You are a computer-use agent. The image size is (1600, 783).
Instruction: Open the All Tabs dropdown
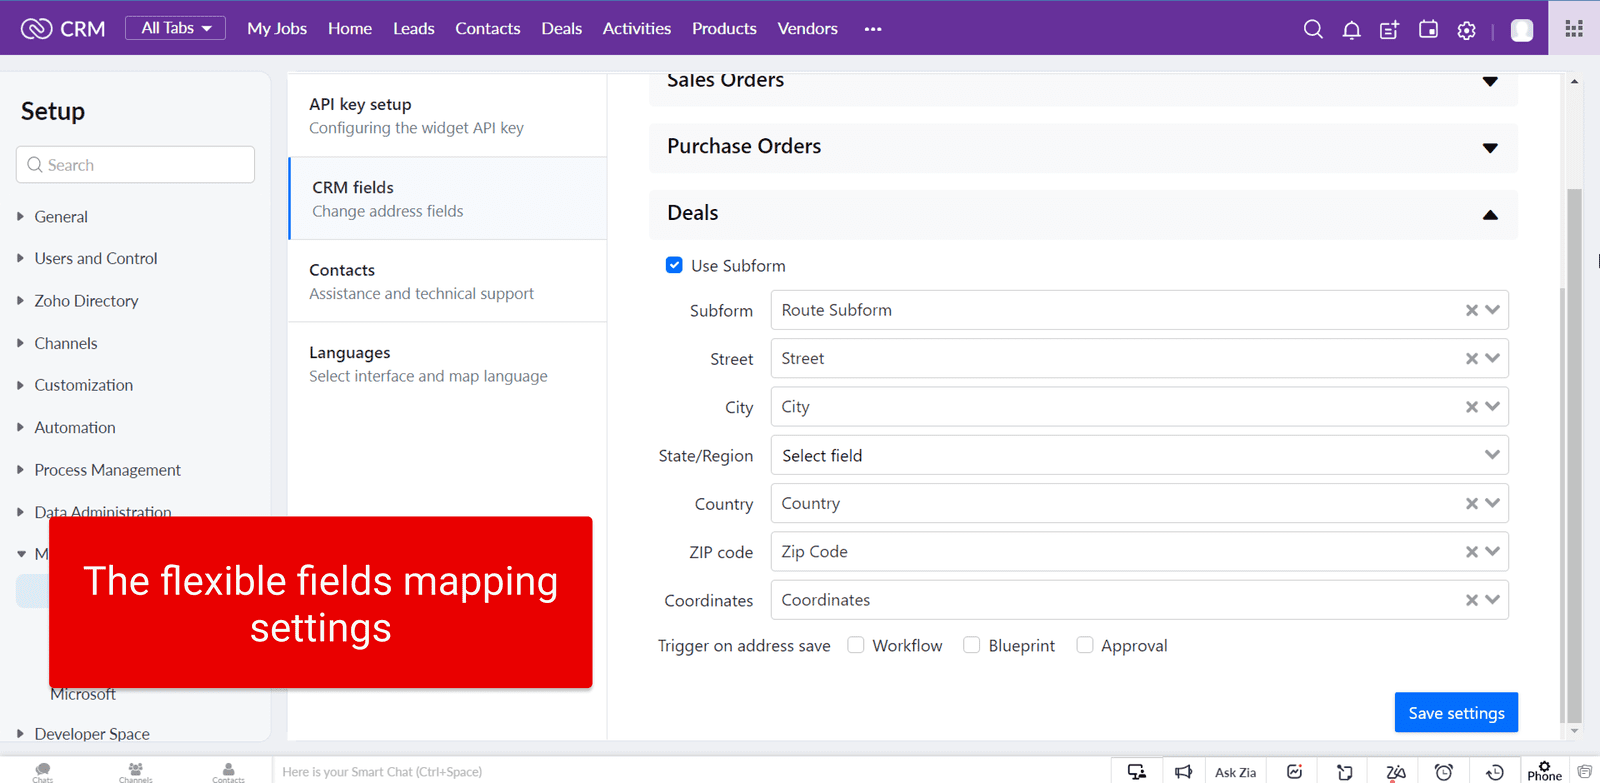pyautogui.click(x=175, y=28)
